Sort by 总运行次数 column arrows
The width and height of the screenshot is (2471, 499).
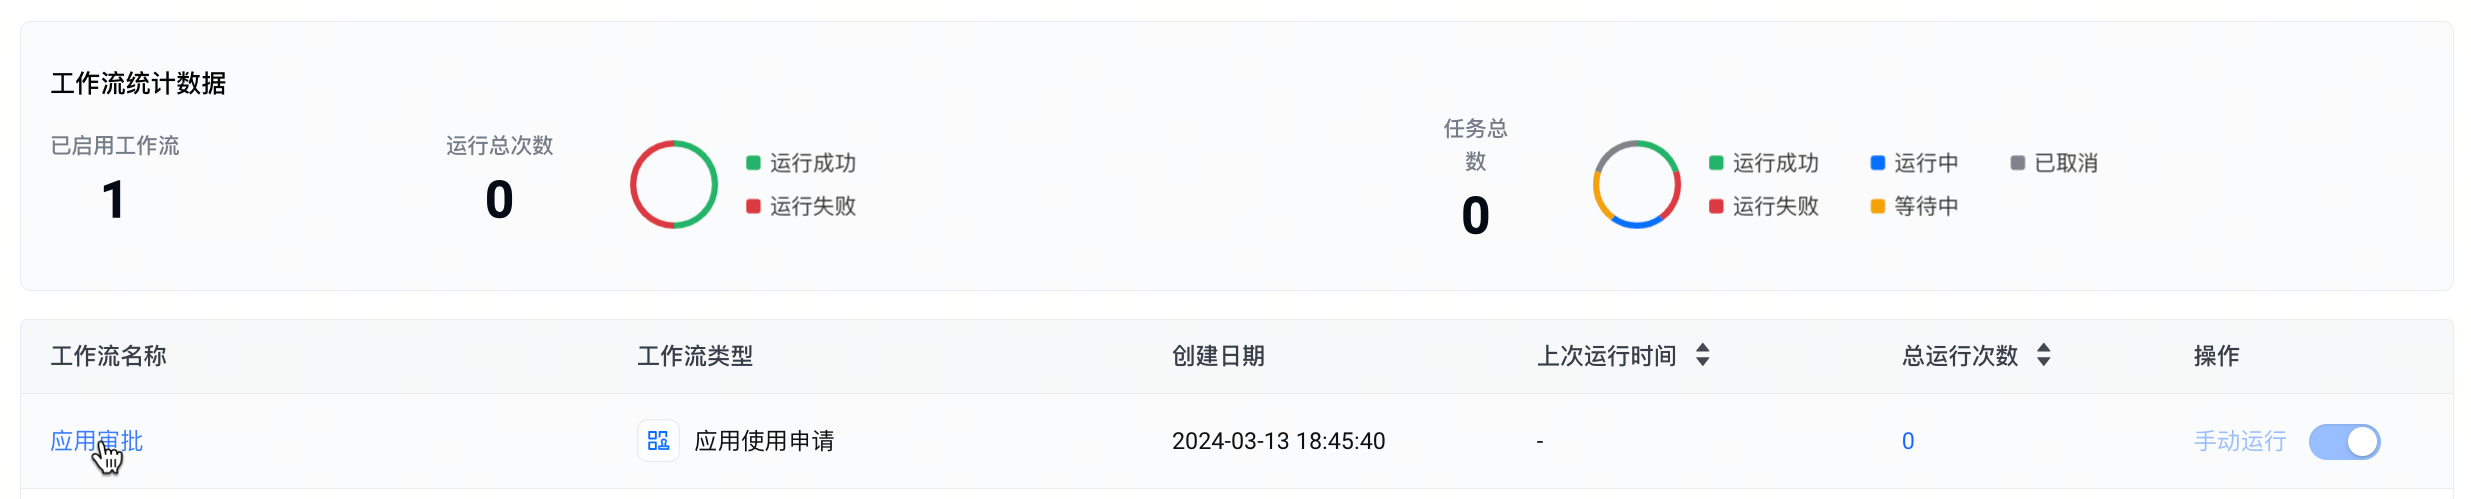pyautogui.click(x=2043, y=355)
